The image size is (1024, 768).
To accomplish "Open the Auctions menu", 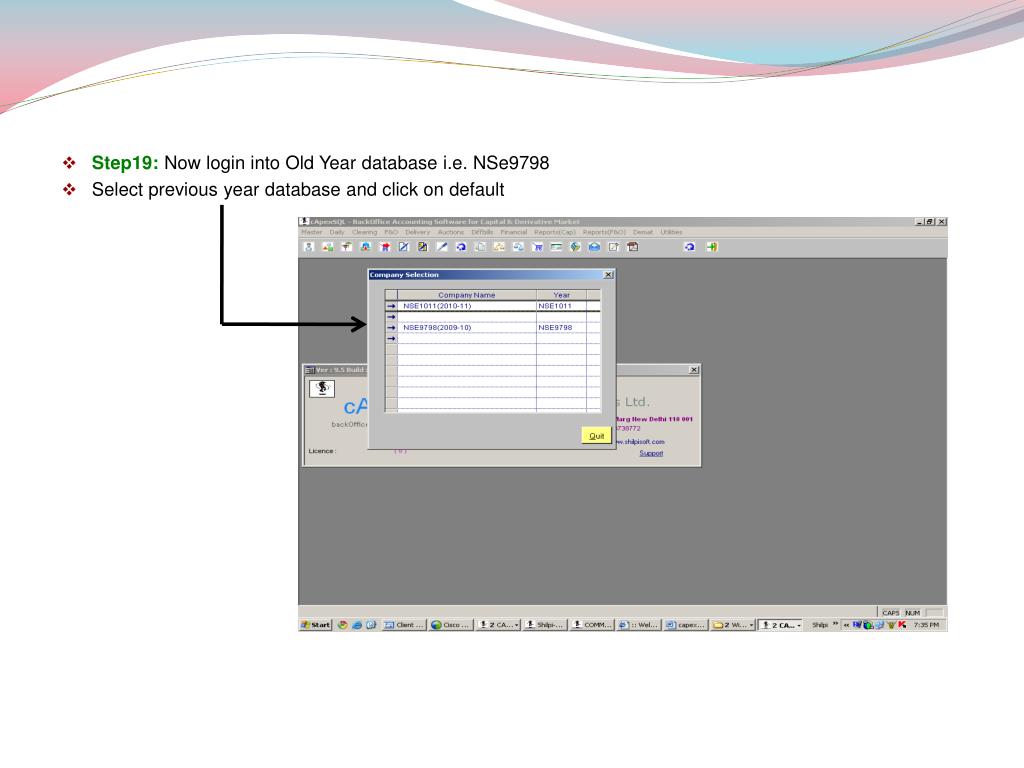I will click(451, 232).
